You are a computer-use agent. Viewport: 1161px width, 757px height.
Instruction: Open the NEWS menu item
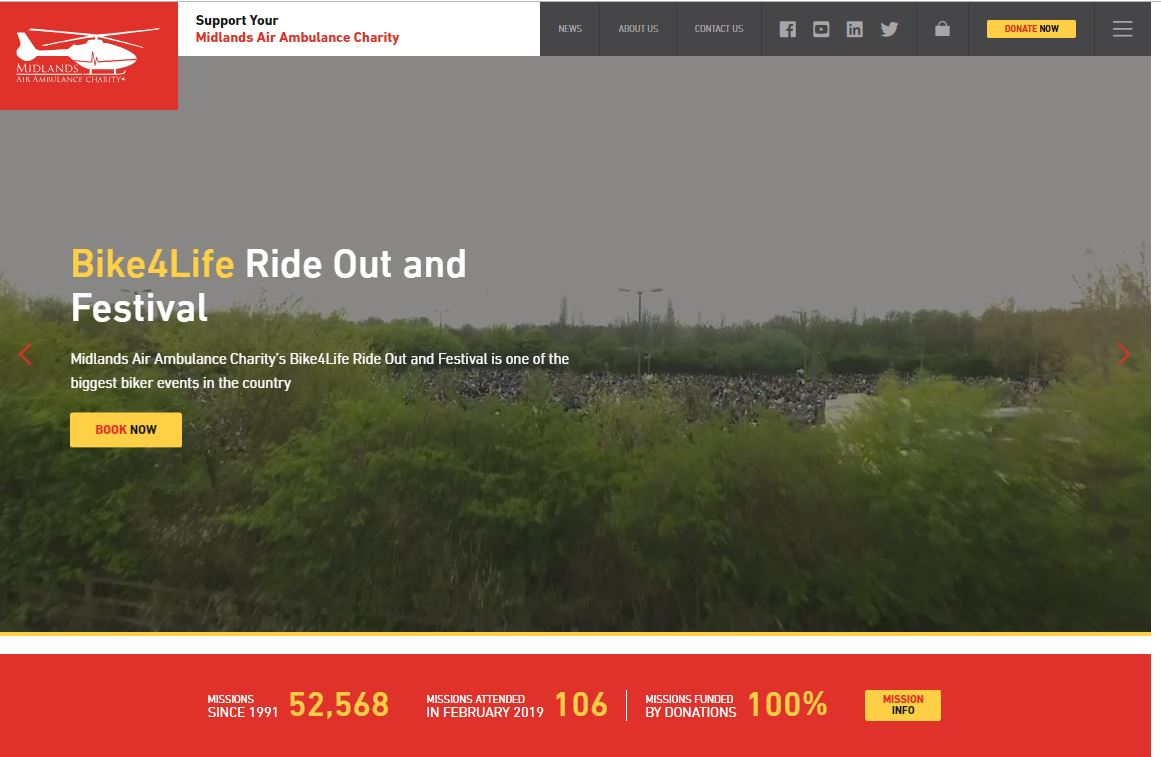pyautogui.click(x=569, y=28)
